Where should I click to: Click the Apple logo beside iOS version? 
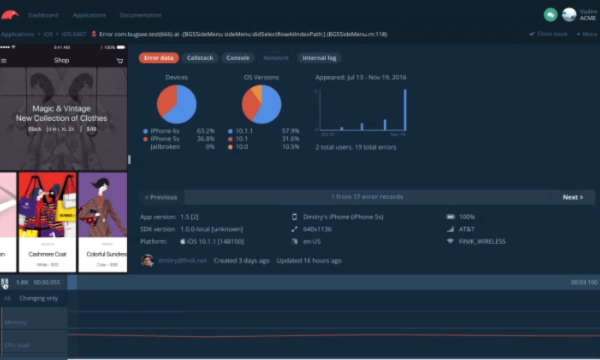point(183,241)
